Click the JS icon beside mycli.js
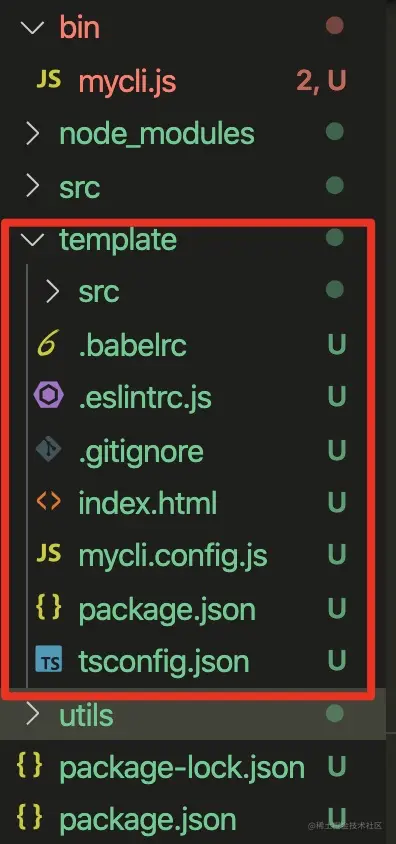Image resolution: width=396 pixels, height=844 pixels. (48, 80)
